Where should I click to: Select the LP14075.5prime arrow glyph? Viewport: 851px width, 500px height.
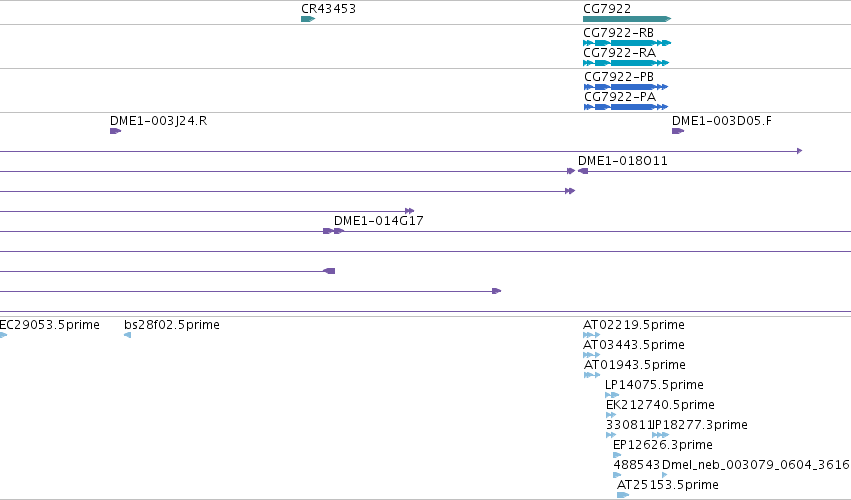coord(612,395)
